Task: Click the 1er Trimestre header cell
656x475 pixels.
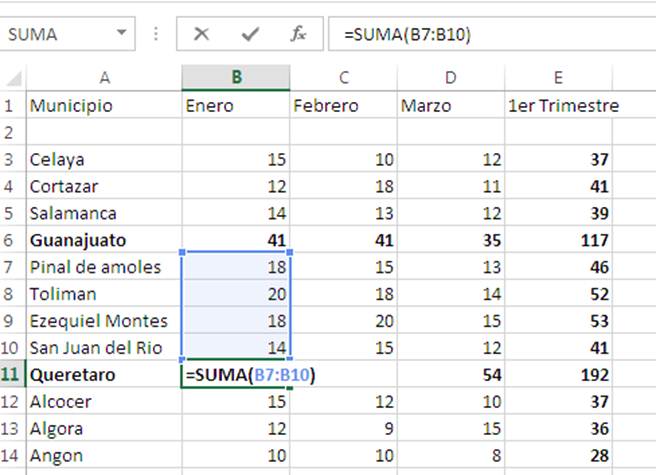Action: [x=563, y=105]
